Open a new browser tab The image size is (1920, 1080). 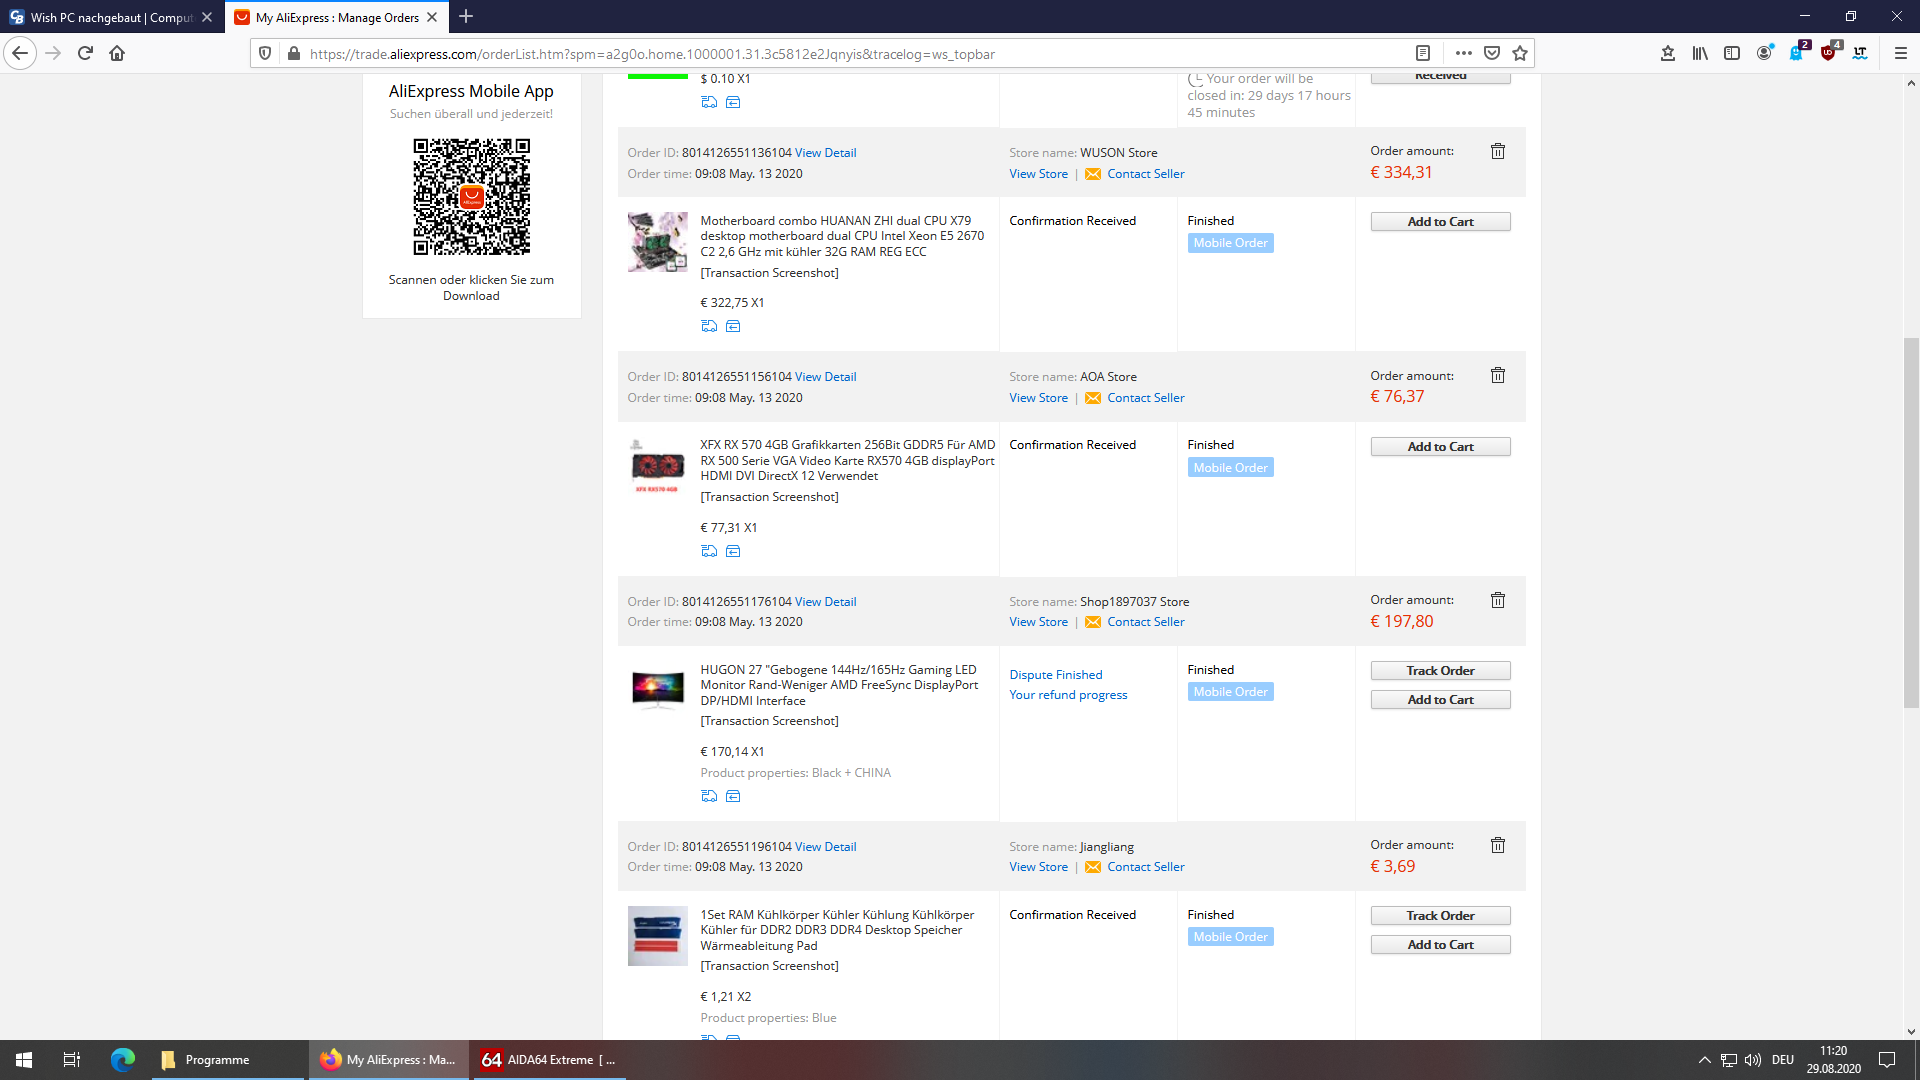(466, 17)
